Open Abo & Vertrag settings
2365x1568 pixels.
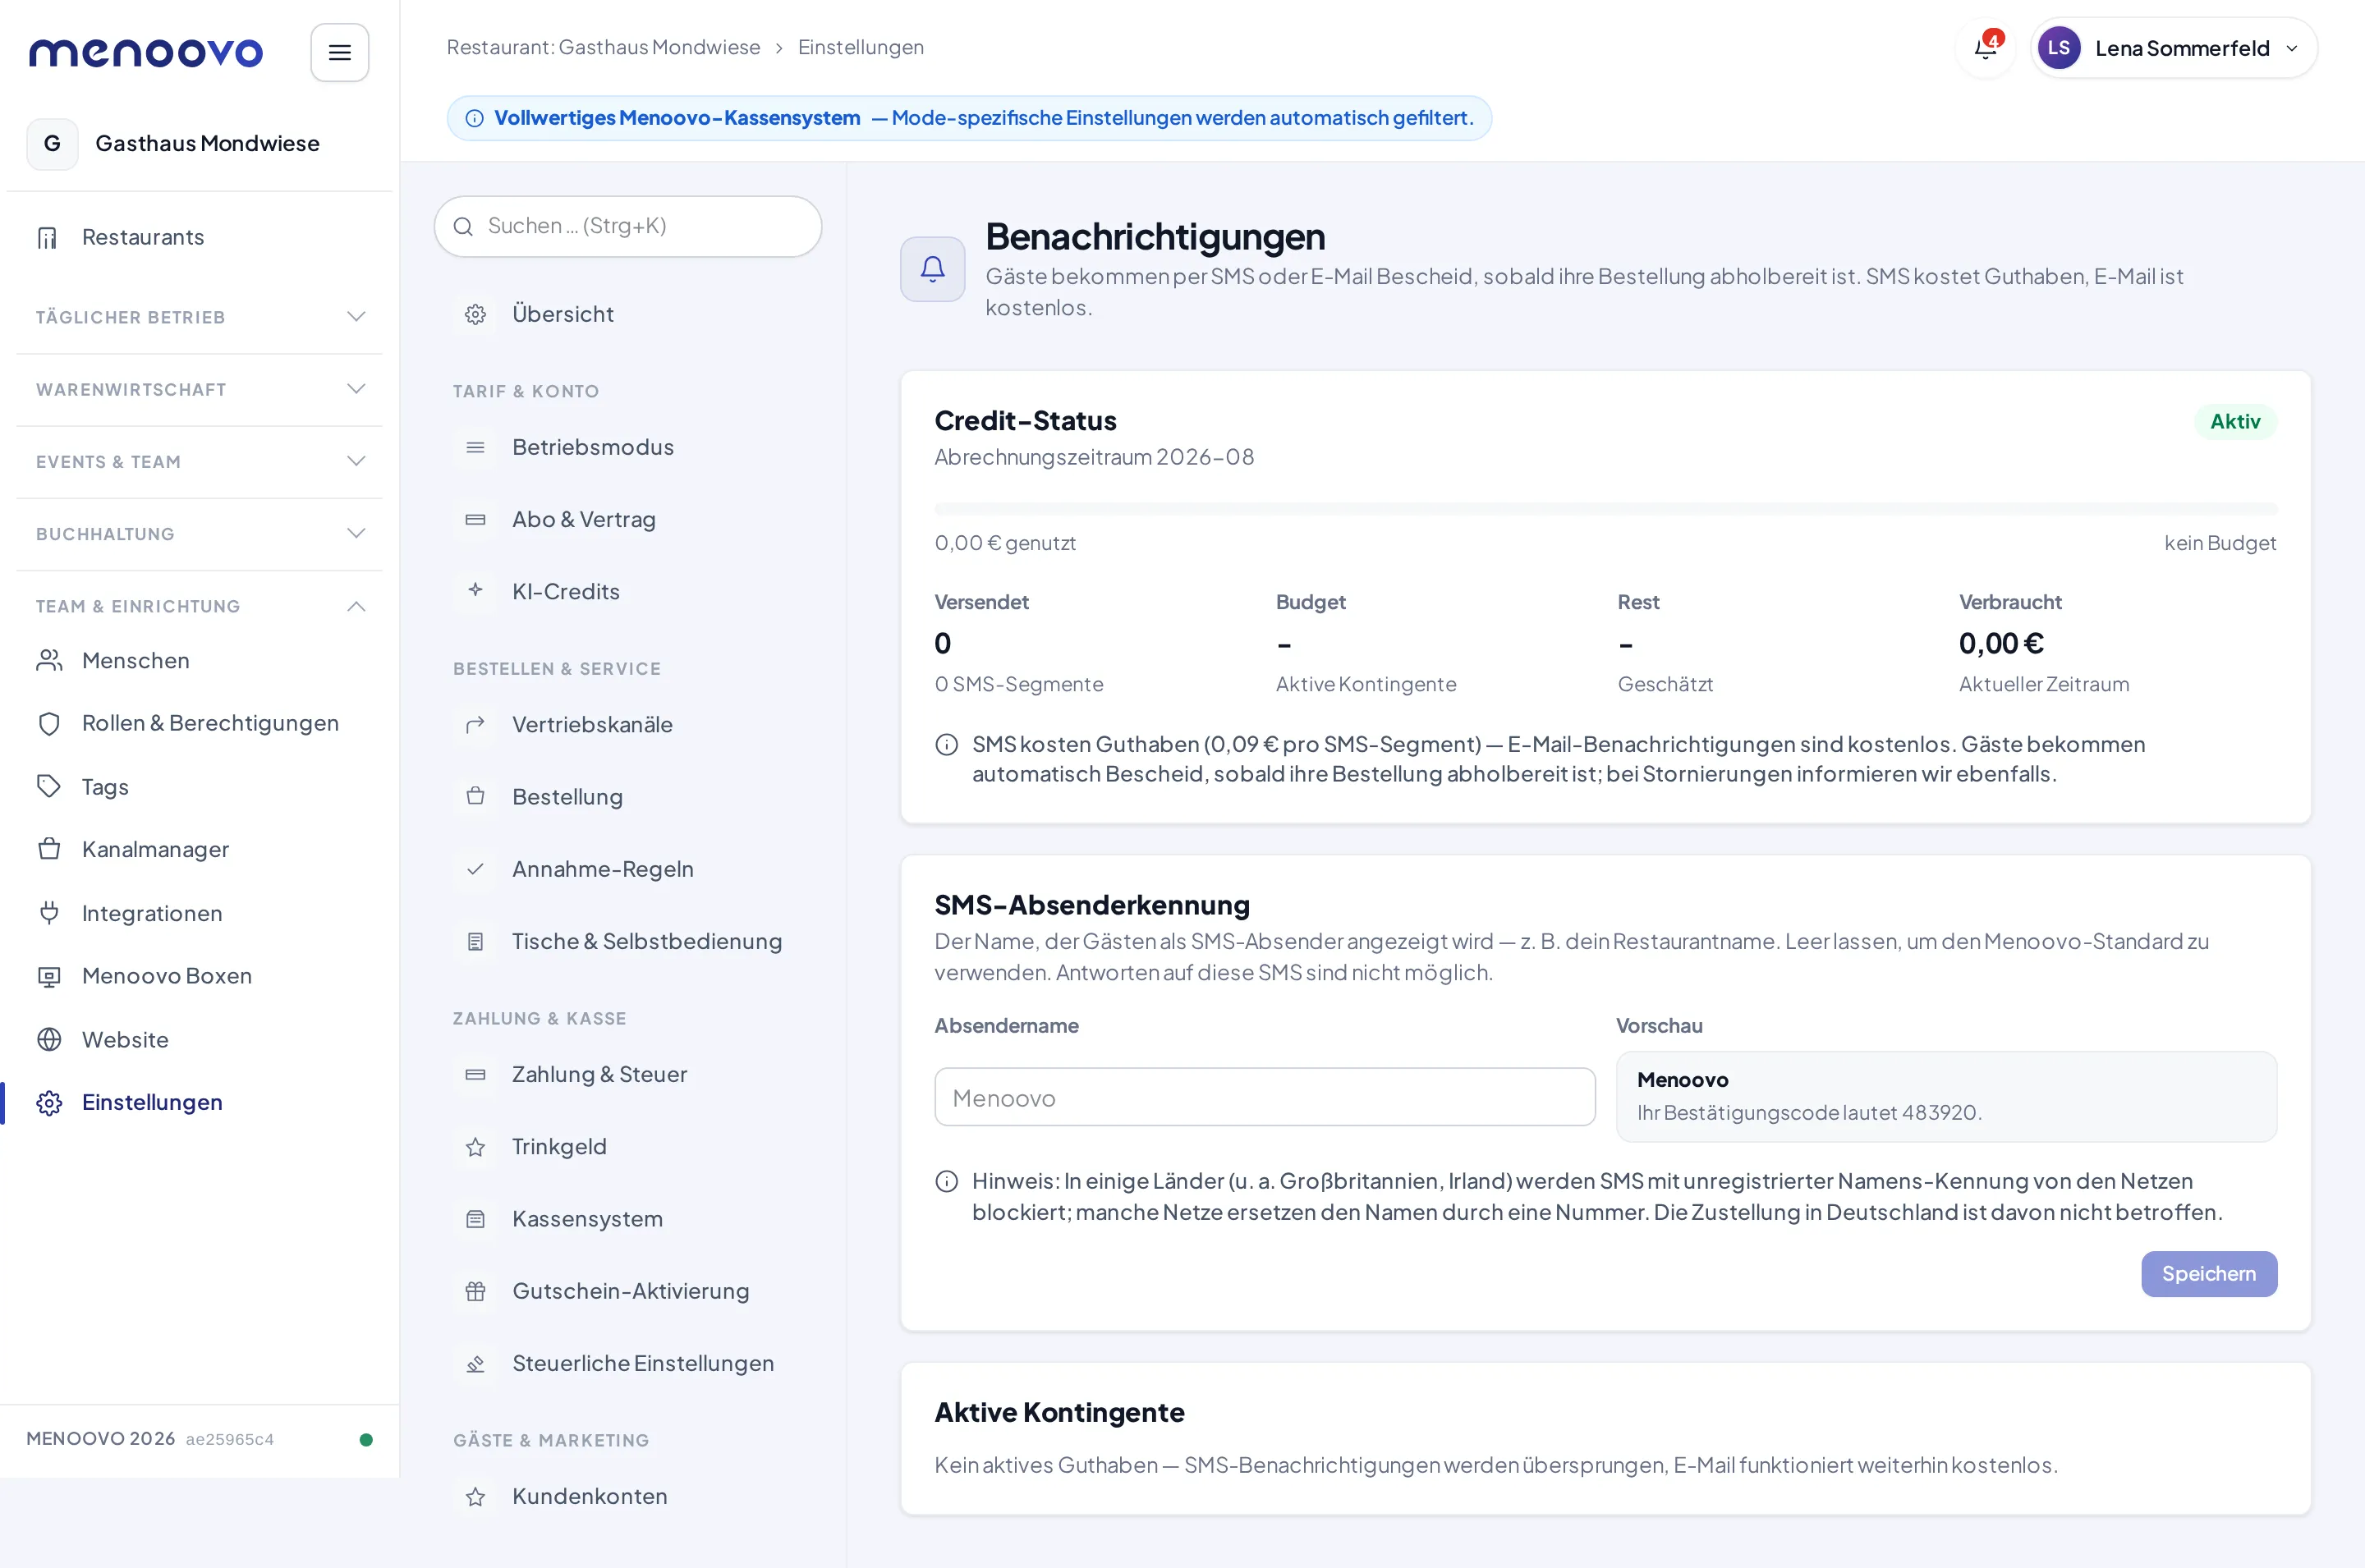click(628, 519)
